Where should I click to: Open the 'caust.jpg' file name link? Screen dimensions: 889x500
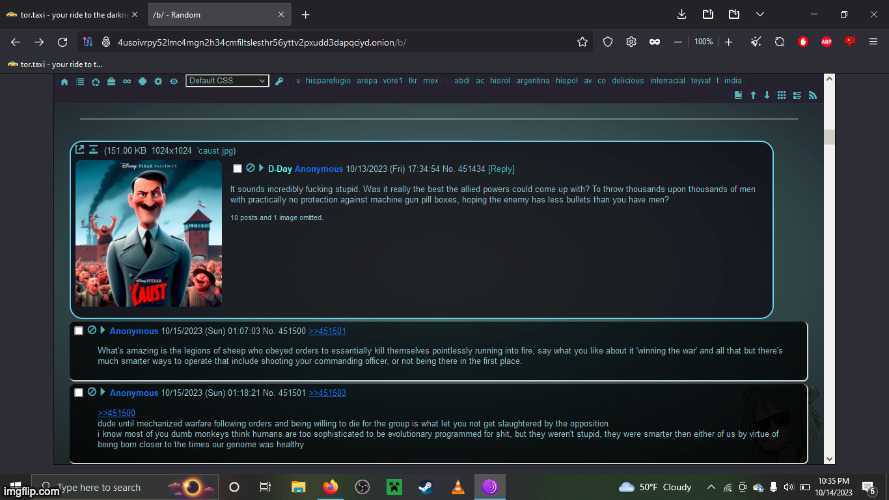point(216,151)
